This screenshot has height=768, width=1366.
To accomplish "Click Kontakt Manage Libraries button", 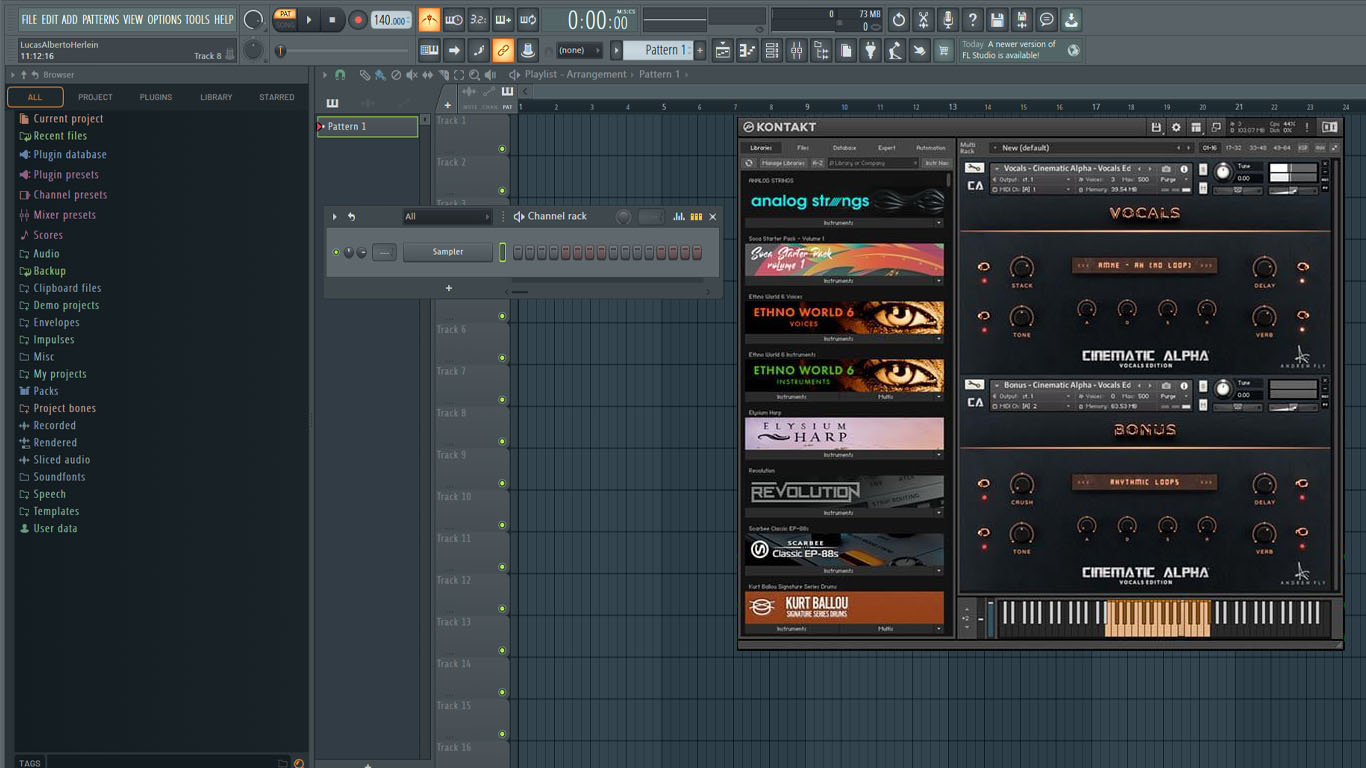I will [x=783, y=163].
